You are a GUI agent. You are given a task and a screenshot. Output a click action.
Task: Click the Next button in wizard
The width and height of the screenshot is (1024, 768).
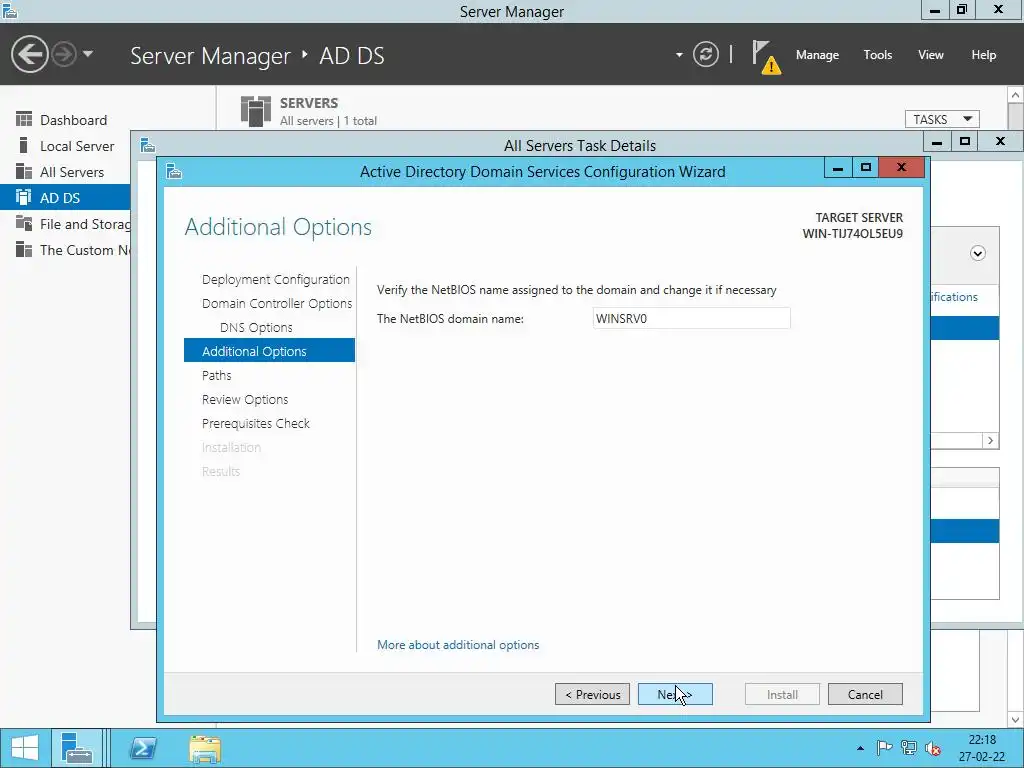(675, 694)
